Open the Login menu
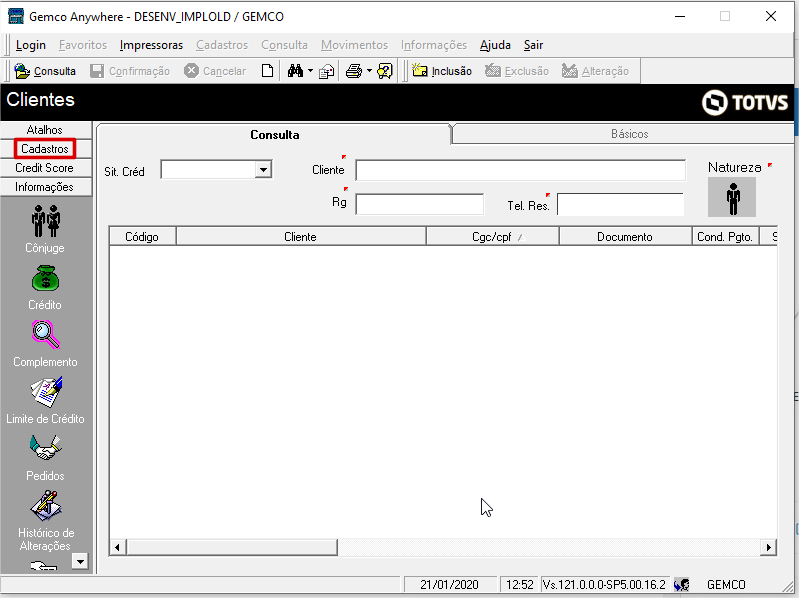Viewport: 799px width, 598px height. [31, 45]
